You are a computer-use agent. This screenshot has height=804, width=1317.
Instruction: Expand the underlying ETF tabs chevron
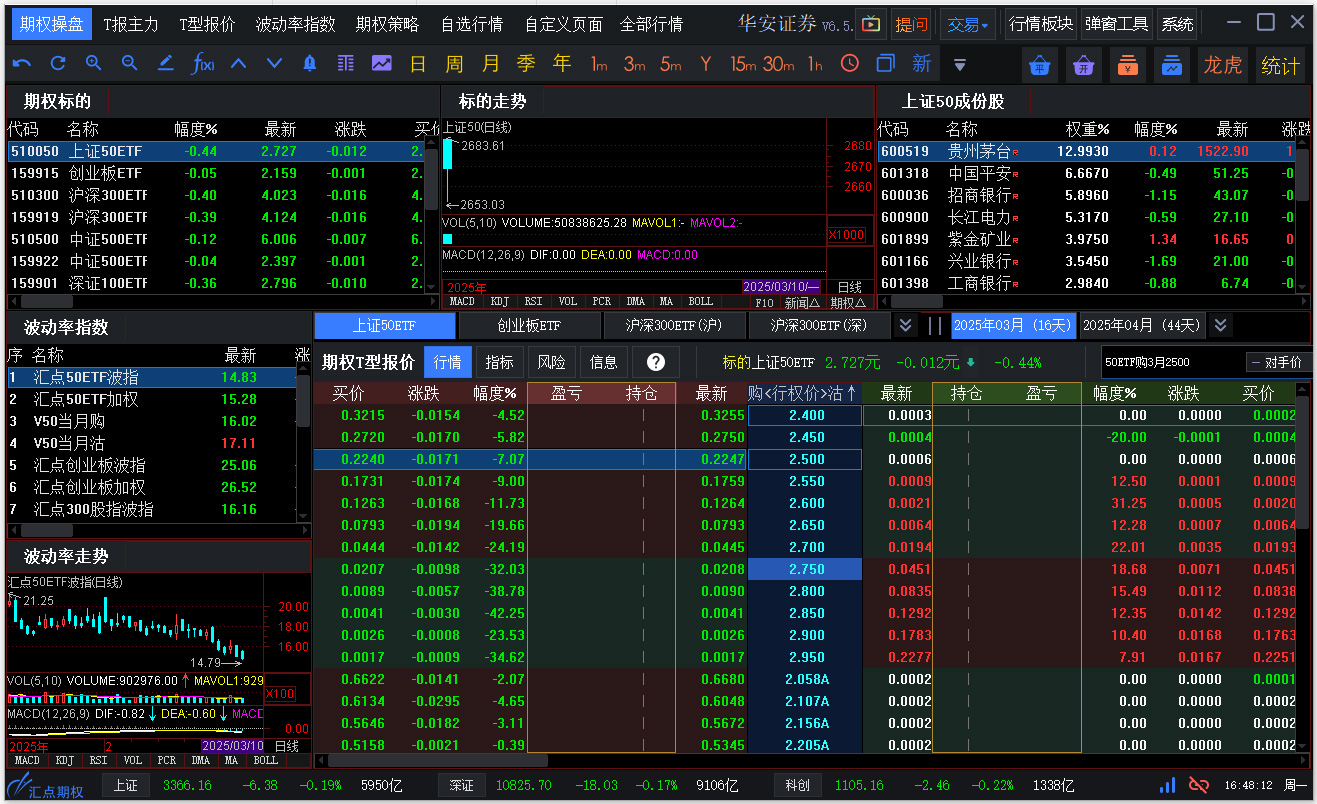[905, 325]
